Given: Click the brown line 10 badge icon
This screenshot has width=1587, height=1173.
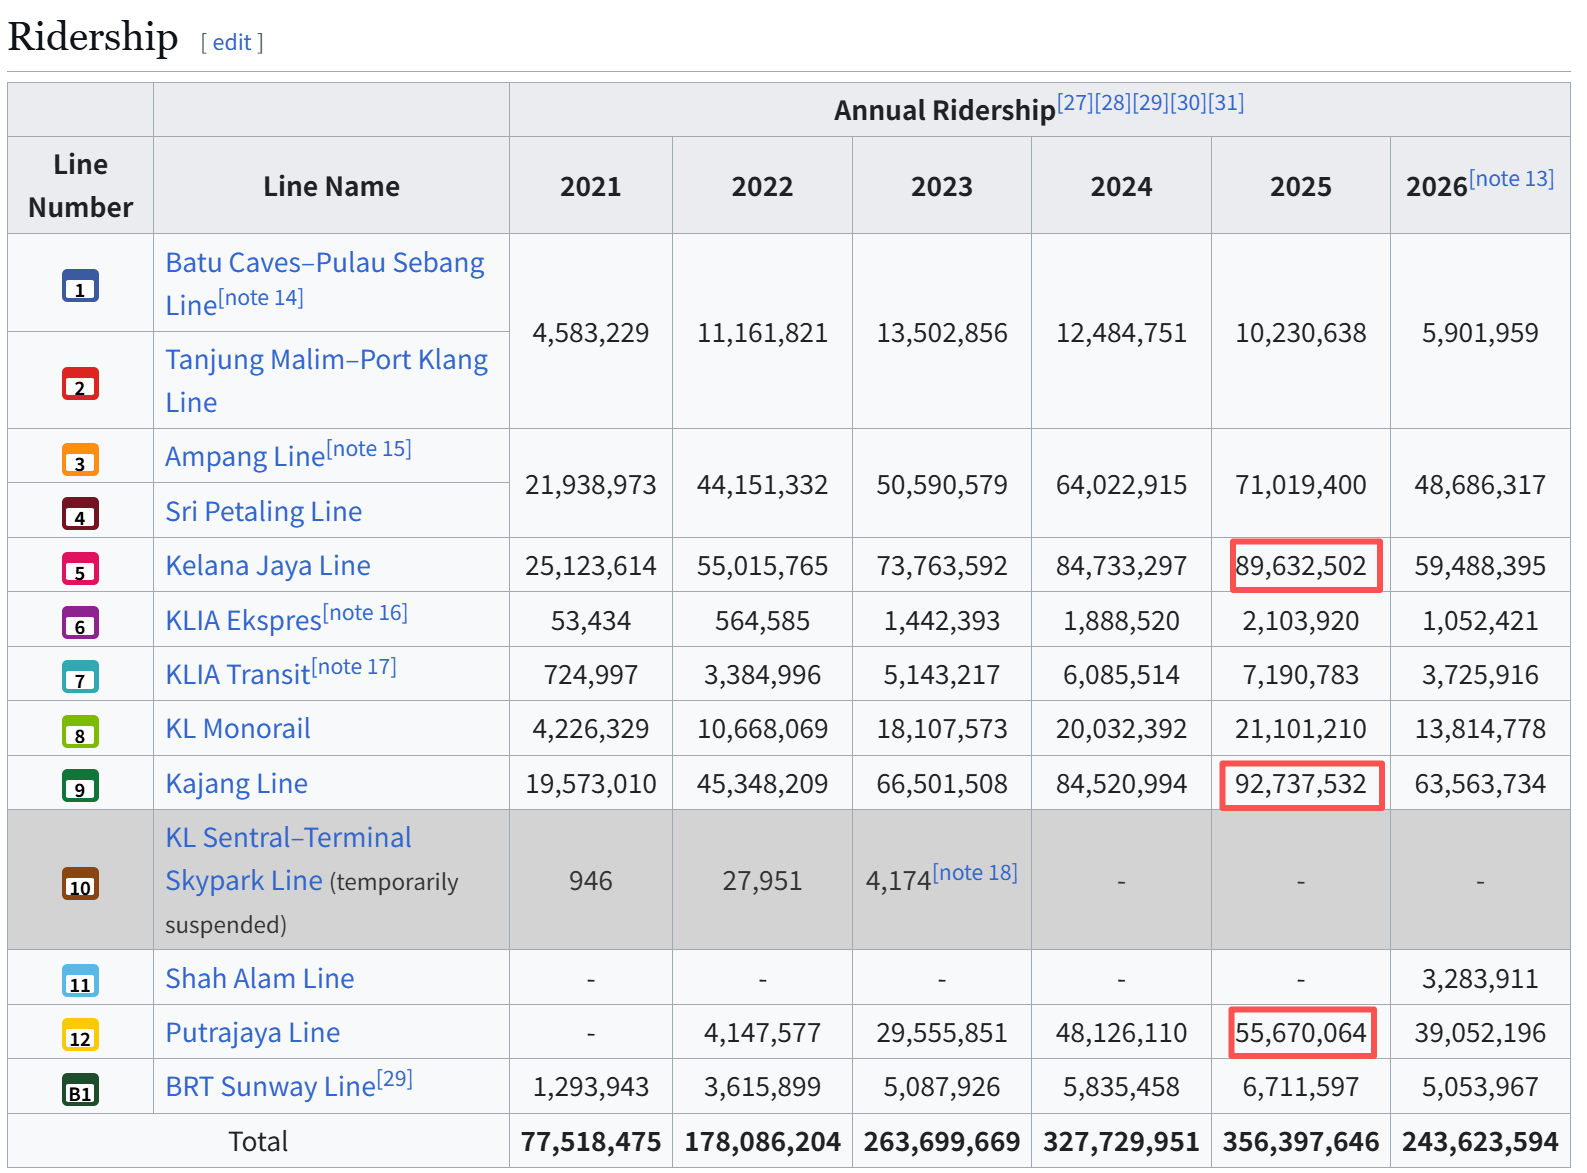Looking at the screenshot, I should pos(80,883).
